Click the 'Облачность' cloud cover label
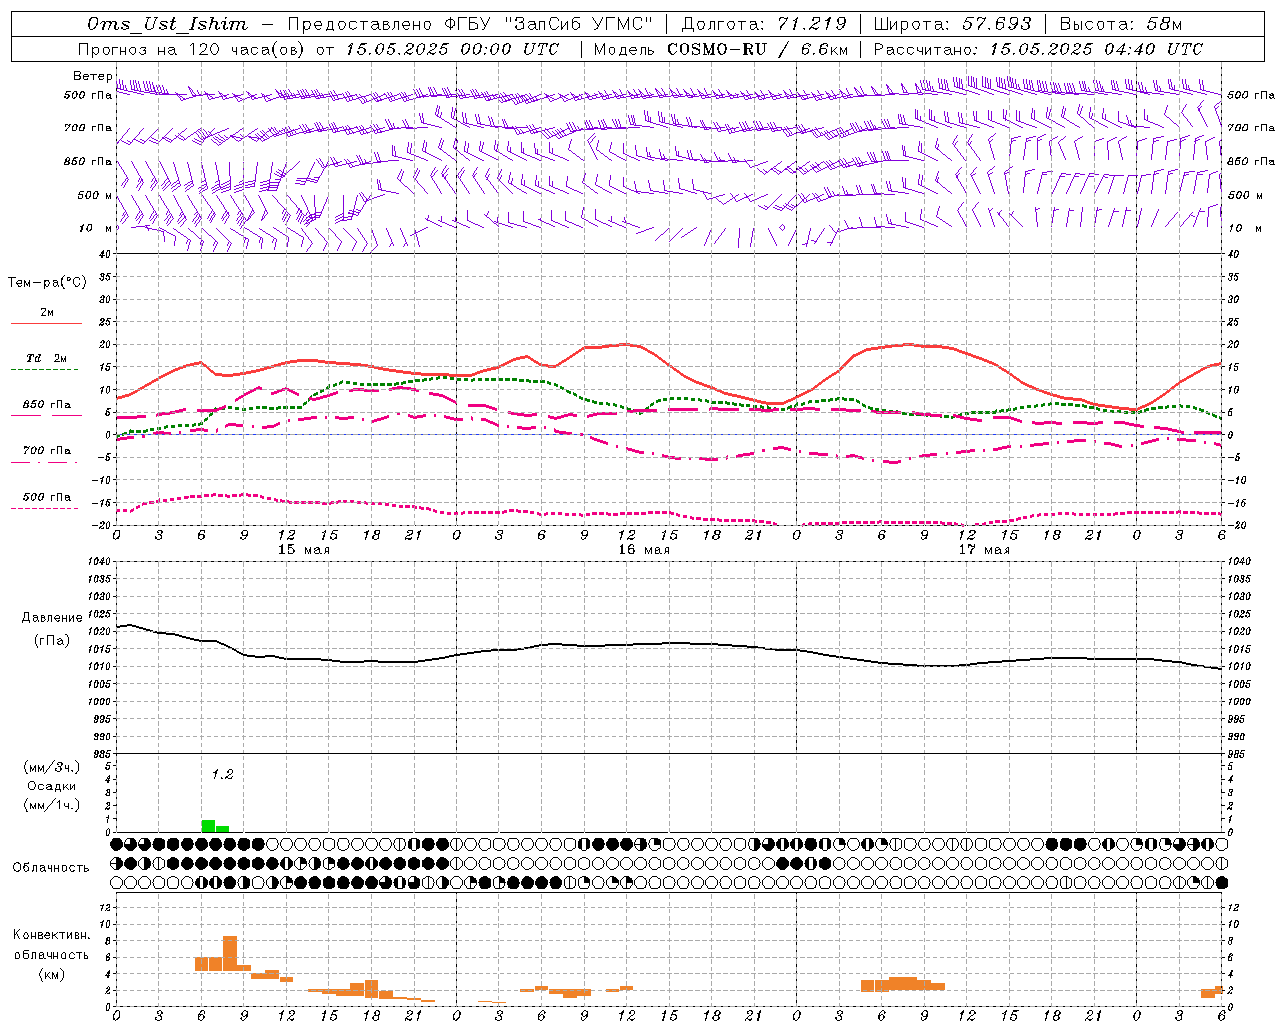Viewport: 1280px width, 1024px height. [51, 867]
